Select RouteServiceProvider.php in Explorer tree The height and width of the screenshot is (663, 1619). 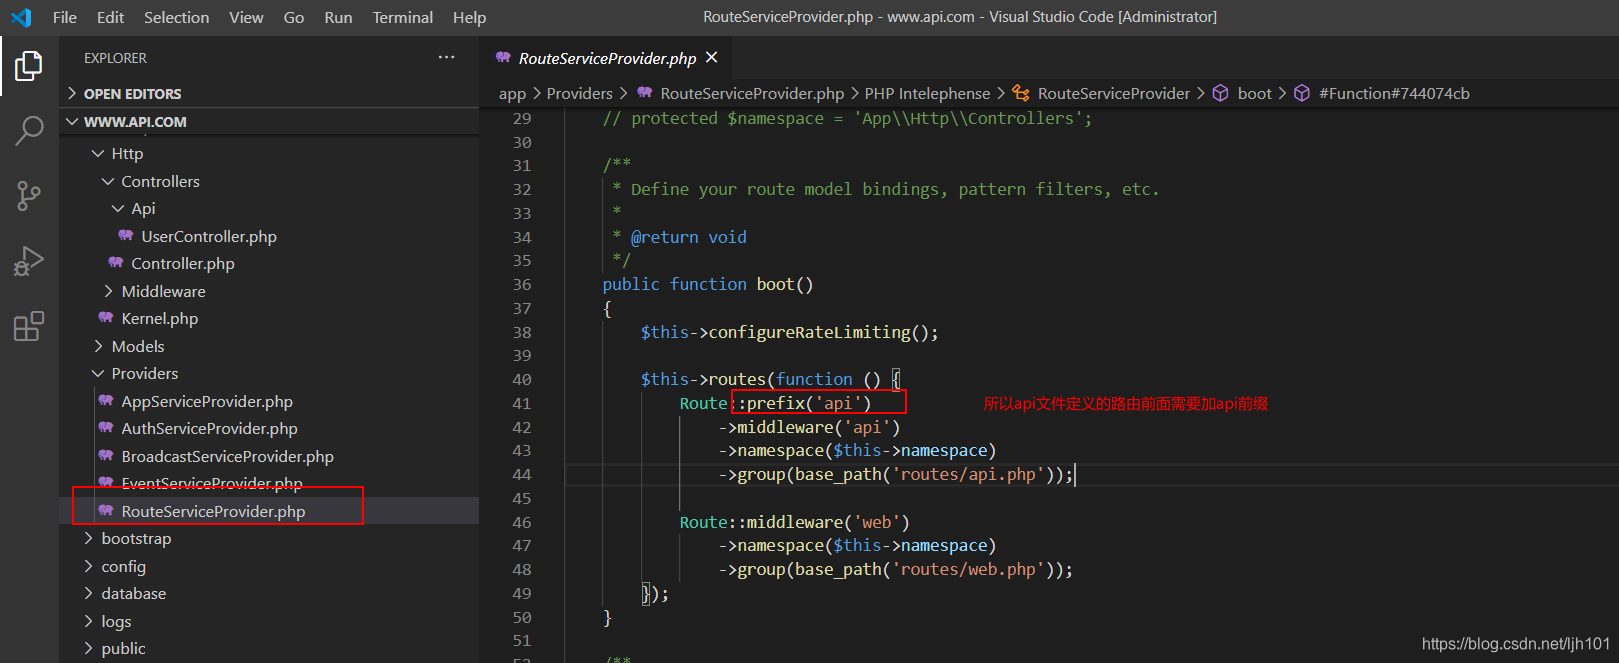pos(213,511)
